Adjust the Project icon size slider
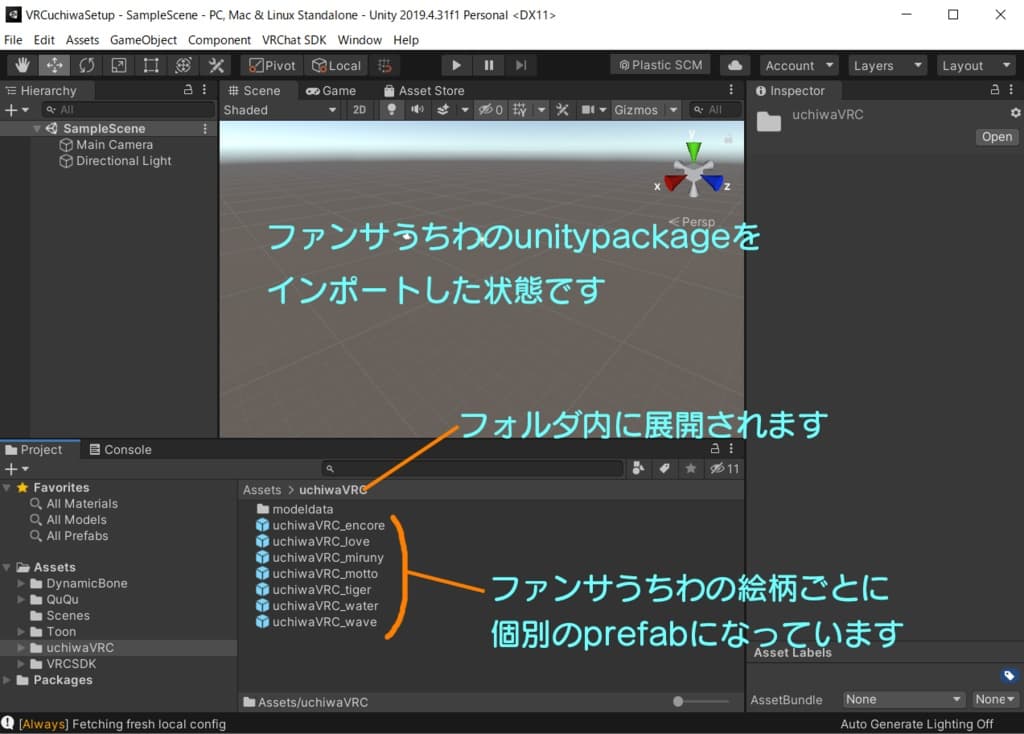1024x734 pixels. tap(680, 702)
